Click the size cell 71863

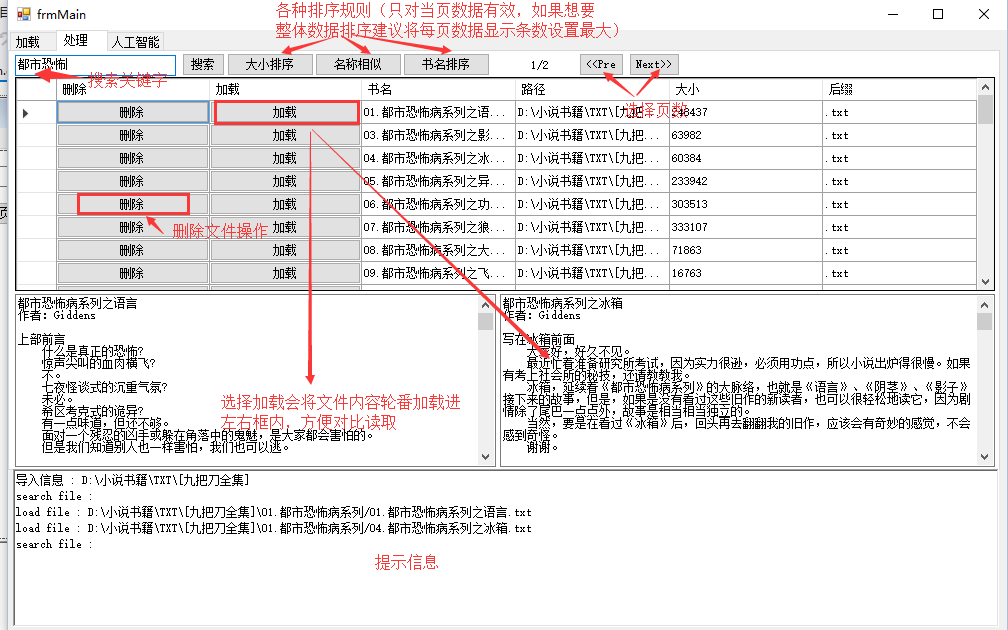tap(744, 250)
